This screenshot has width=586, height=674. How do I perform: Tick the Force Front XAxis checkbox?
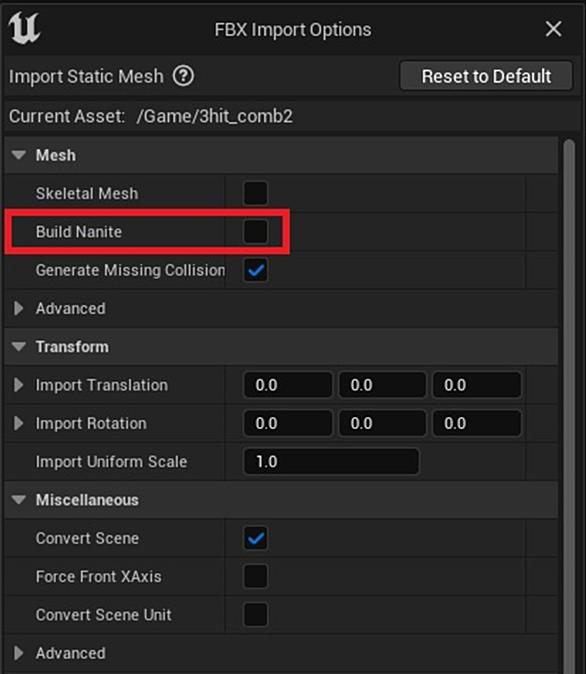tap(255, 576)
